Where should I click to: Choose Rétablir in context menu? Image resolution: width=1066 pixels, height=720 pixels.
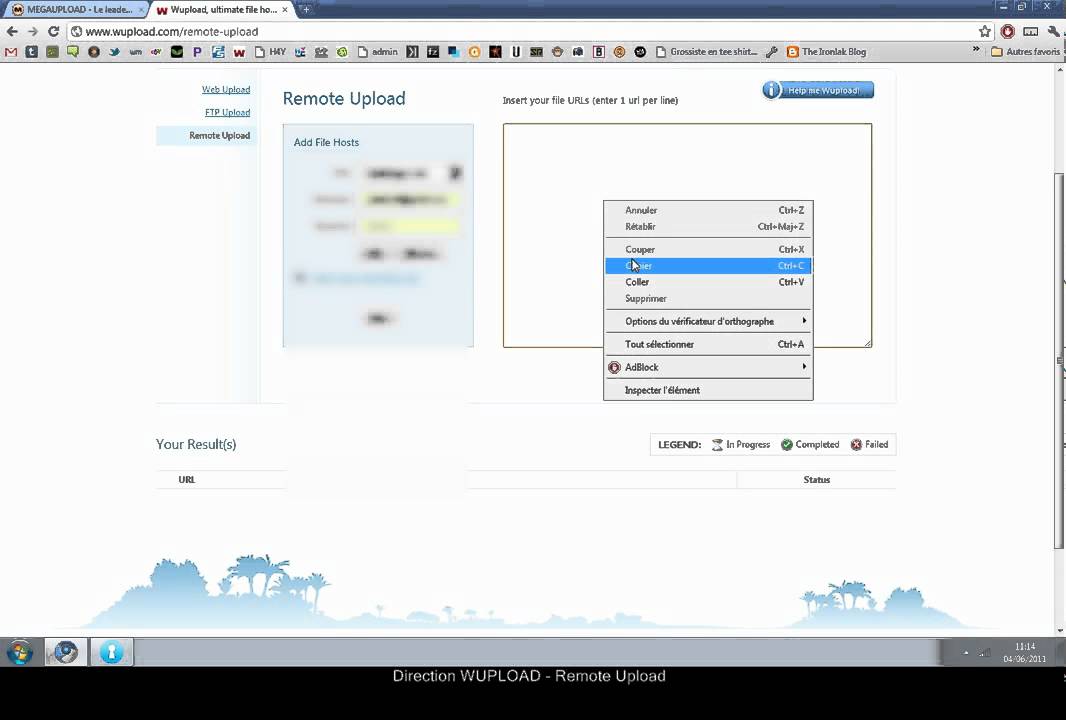click(708, 226)
